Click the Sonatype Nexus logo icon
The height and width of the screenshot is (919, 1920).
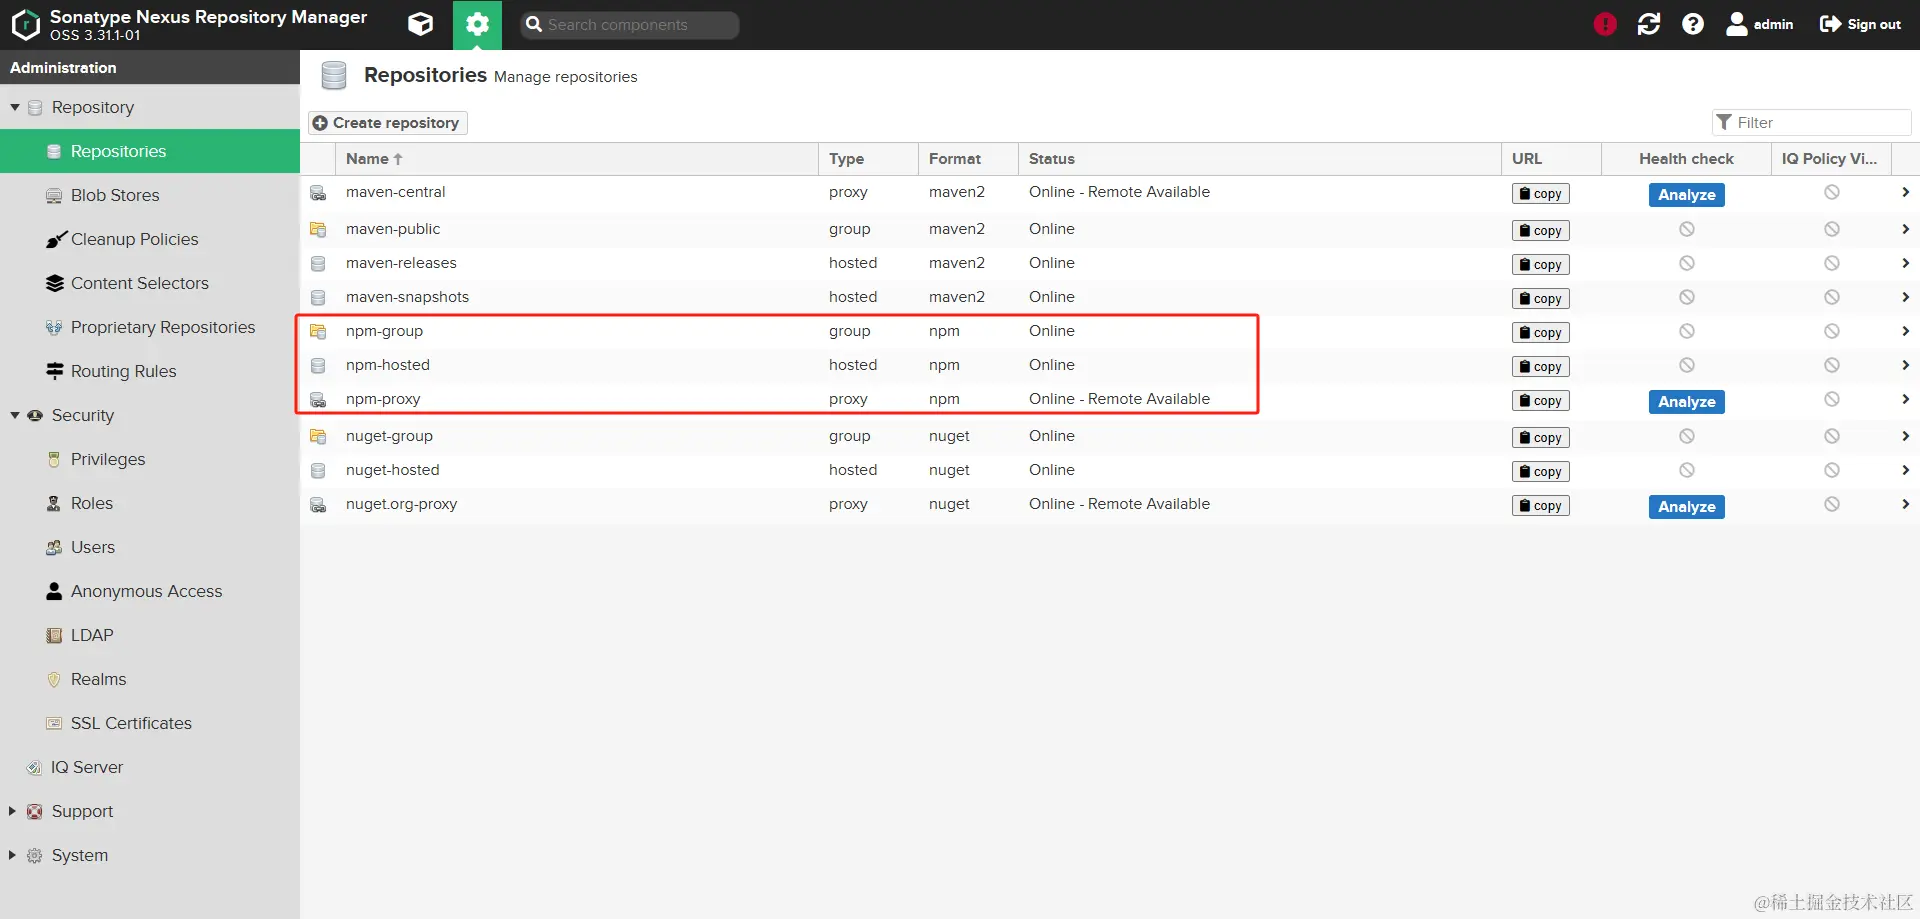click(x=25, y=24)
